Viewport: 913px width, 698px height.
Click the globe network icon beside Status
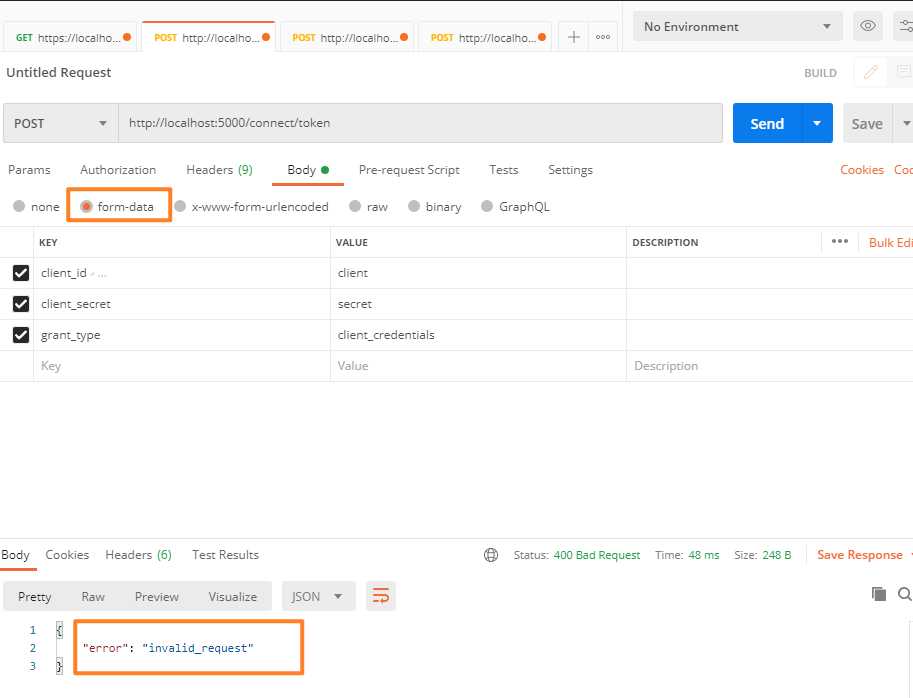pos(491,555)
